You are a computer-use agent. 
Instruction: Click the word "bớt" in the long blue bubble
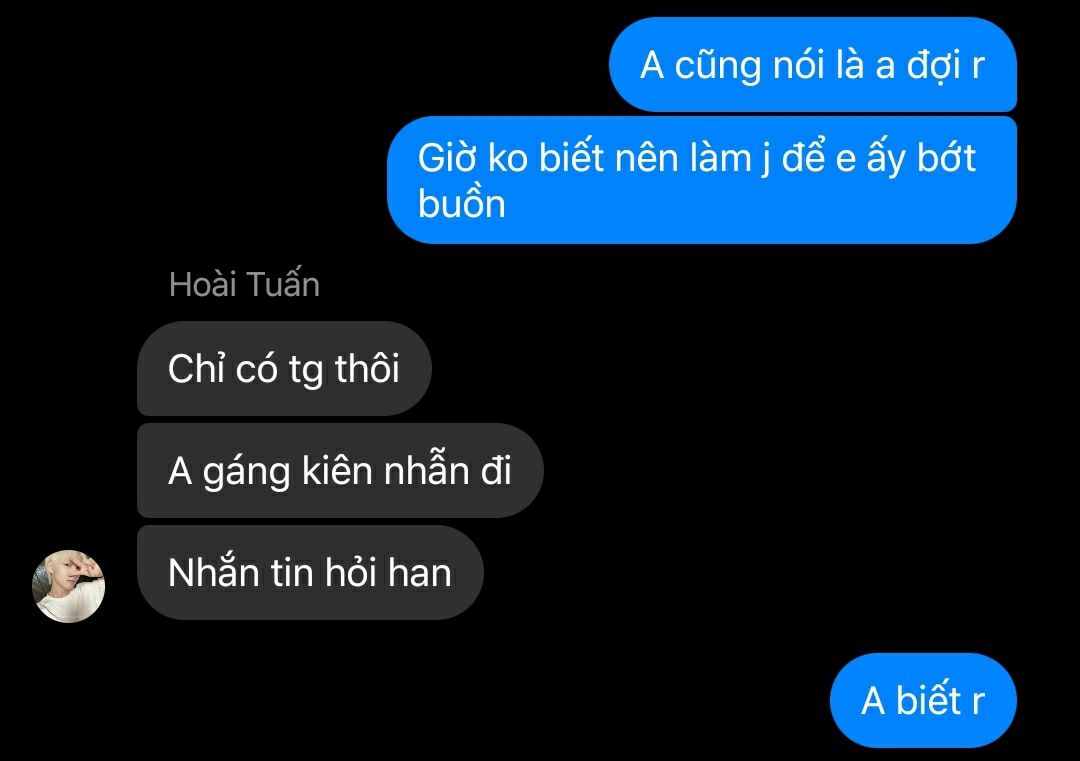[946, 158]
